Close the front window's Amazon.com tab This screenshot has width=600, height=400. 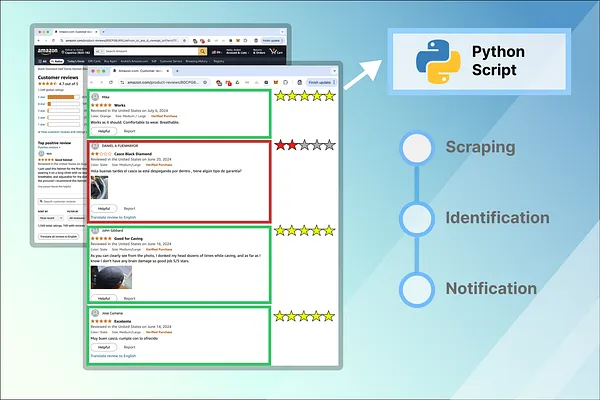168,71
